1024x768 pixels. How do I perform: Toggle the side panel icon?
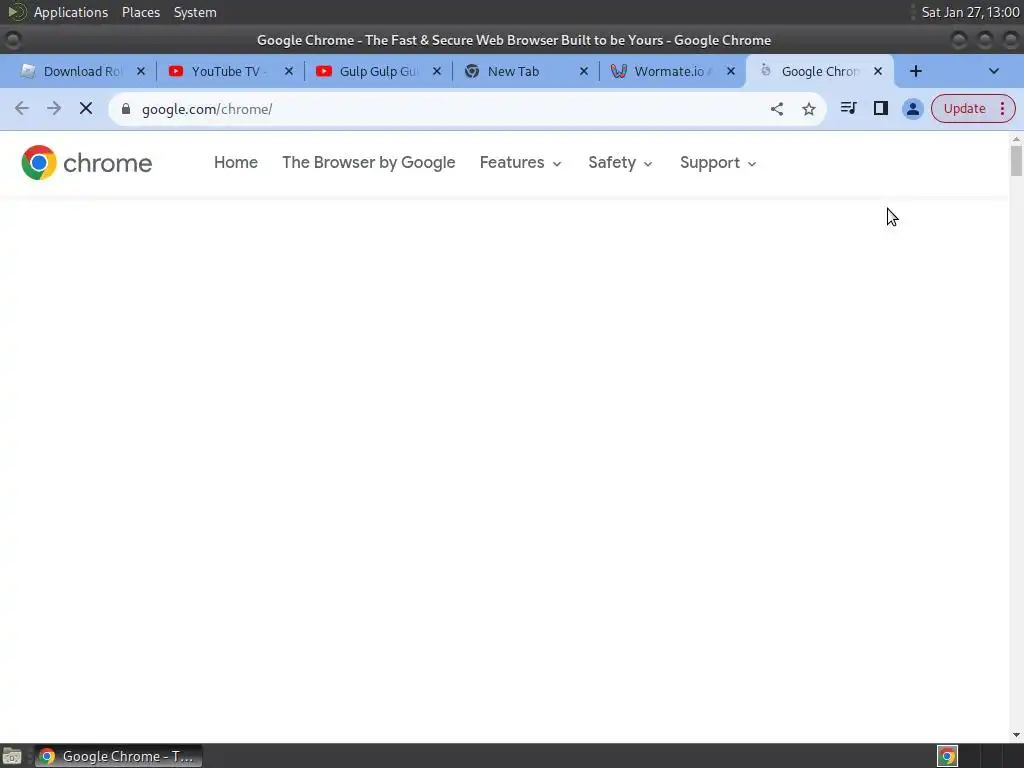880,108
